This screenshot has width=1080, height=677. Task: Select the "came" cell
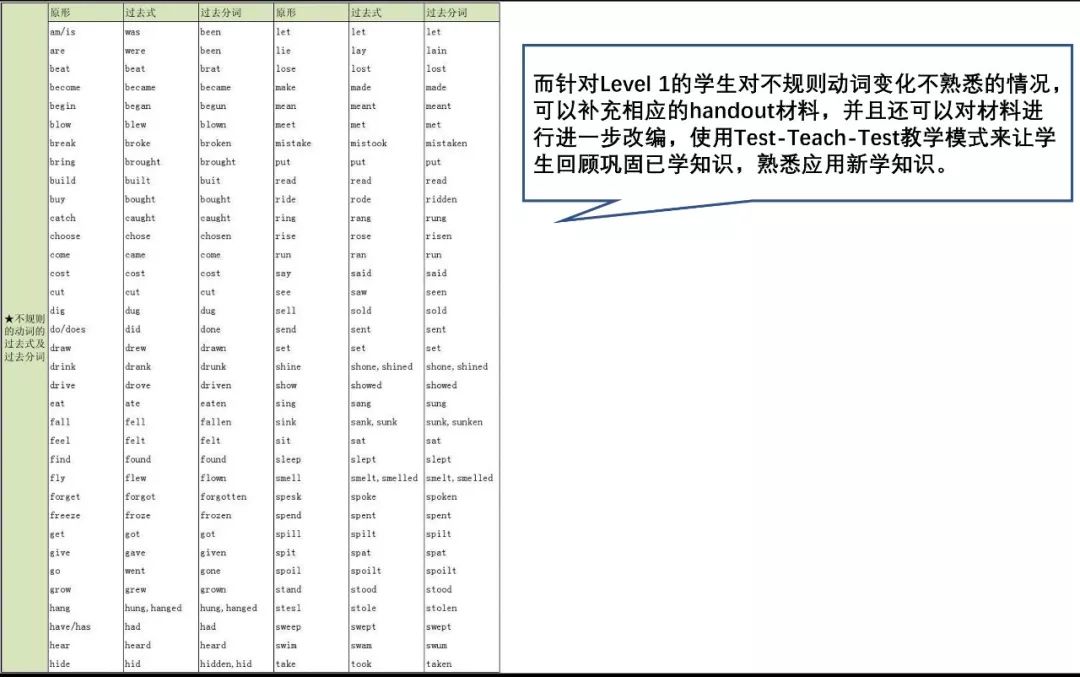[135, 255]
